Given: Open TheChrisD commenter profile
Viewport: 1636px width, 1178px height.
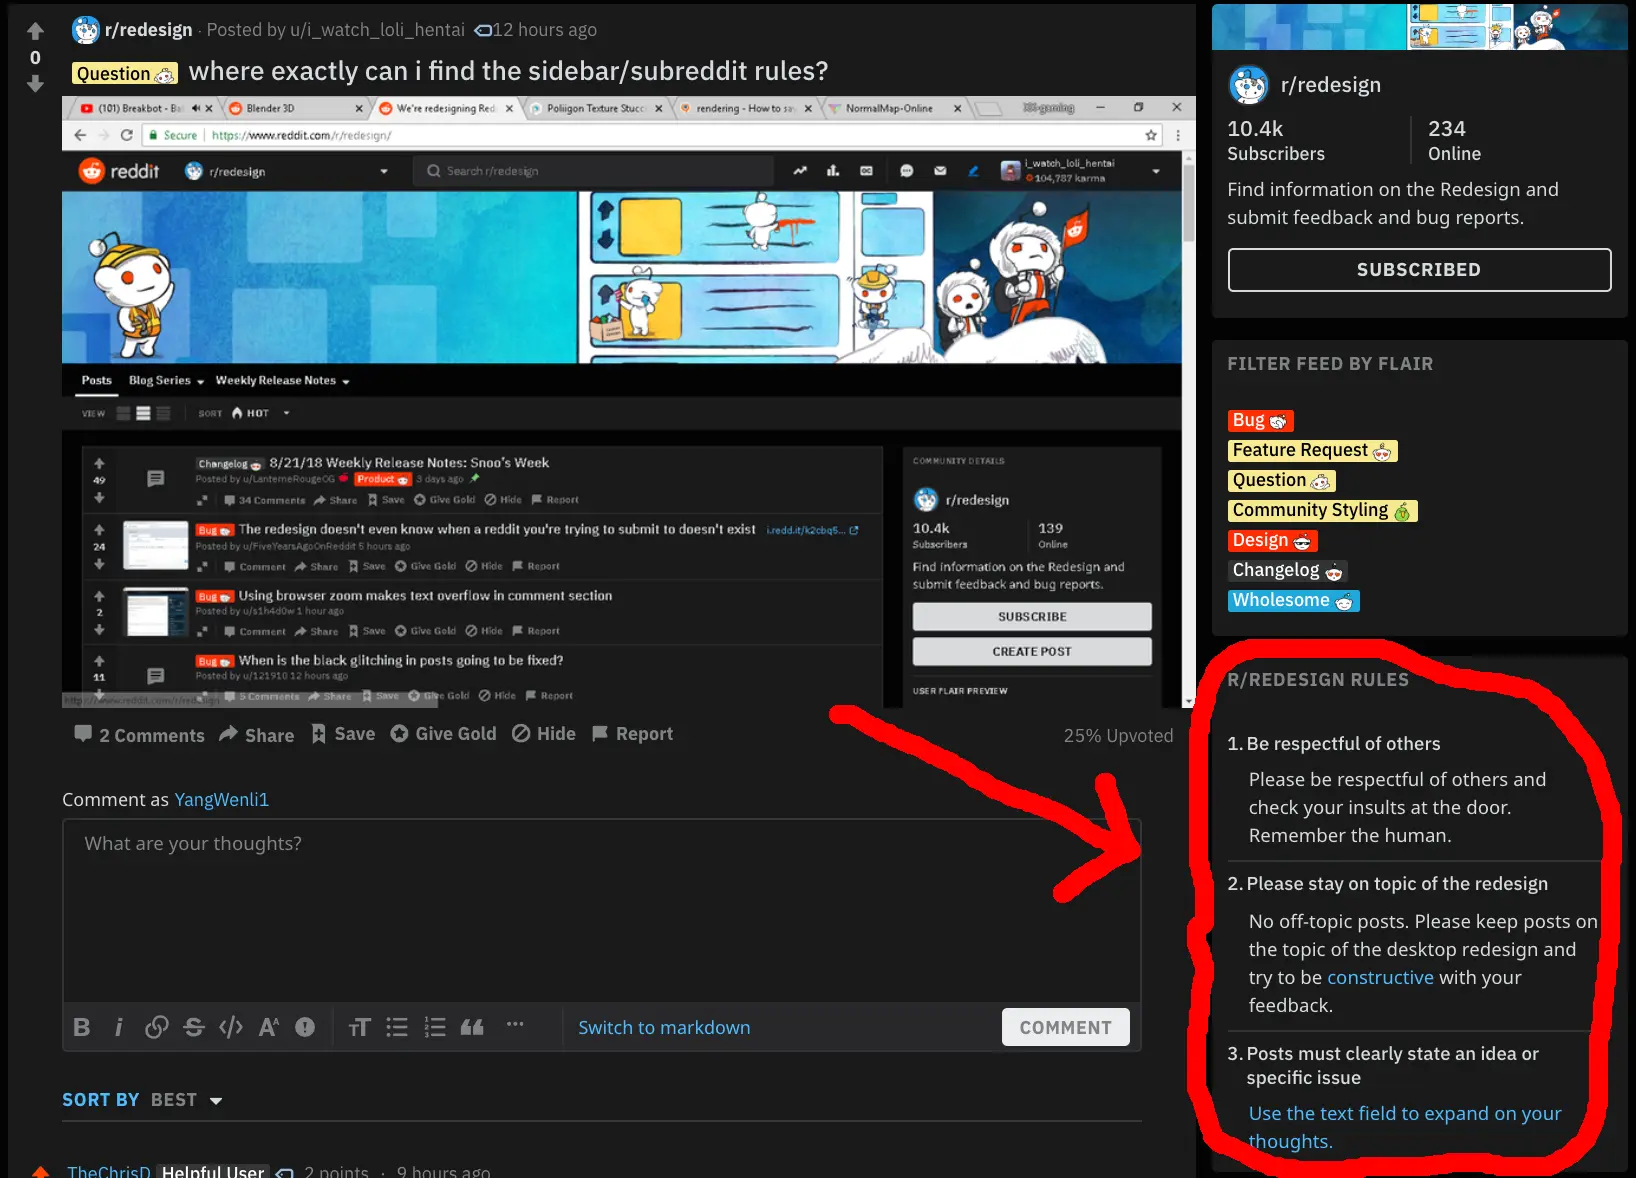Looking at the screenshot, I should (109, 1171).
